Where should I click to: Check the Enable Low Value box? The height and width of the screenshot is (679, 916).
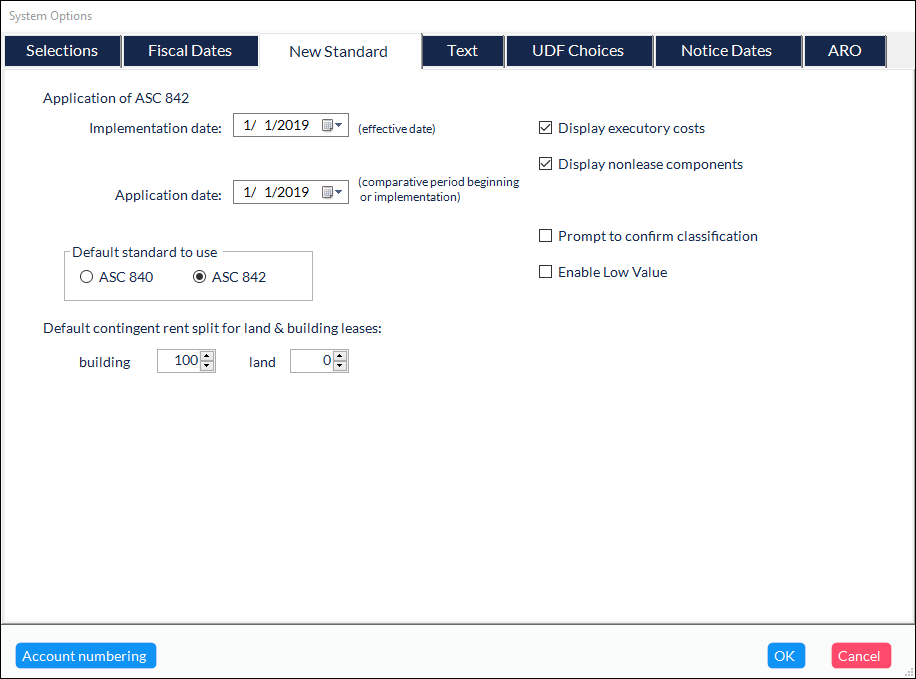(545, 272)
